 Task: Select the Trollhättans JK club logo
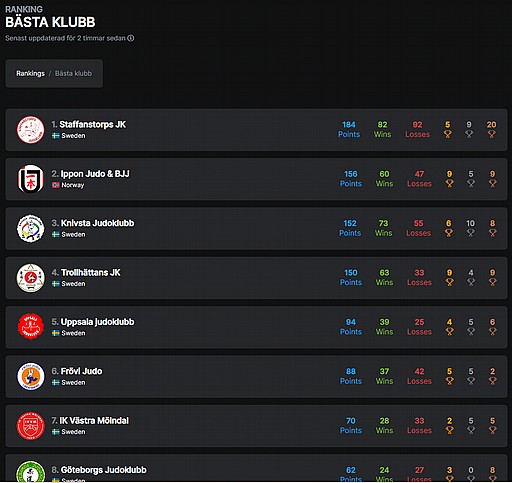click(x=31, y=278)
